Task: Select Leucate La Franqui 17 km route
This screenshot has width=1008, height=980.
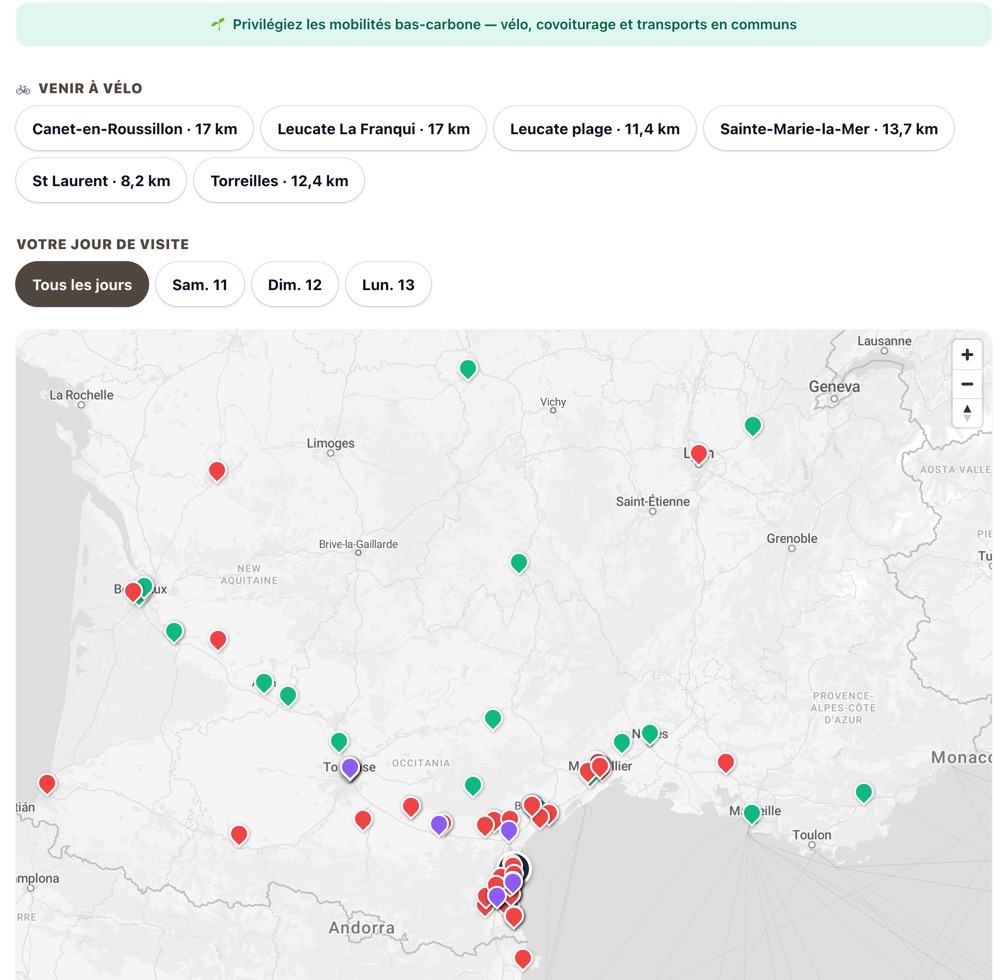Action: coord(374,129)
